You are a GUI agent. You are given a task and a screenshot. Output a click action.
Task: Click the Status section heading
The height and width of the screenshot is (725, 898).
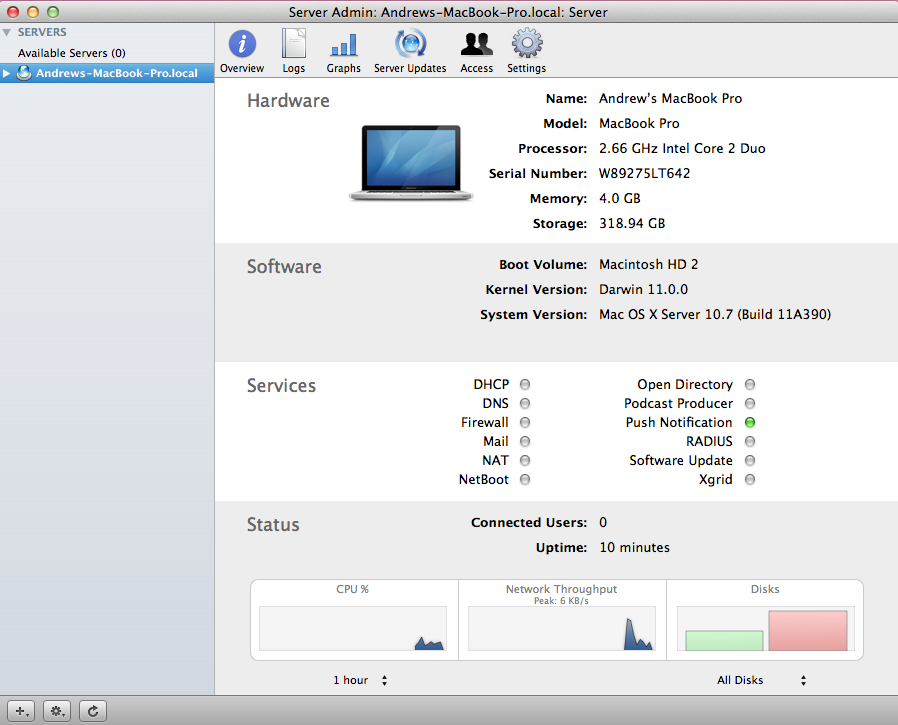click(x=273, y=525)
